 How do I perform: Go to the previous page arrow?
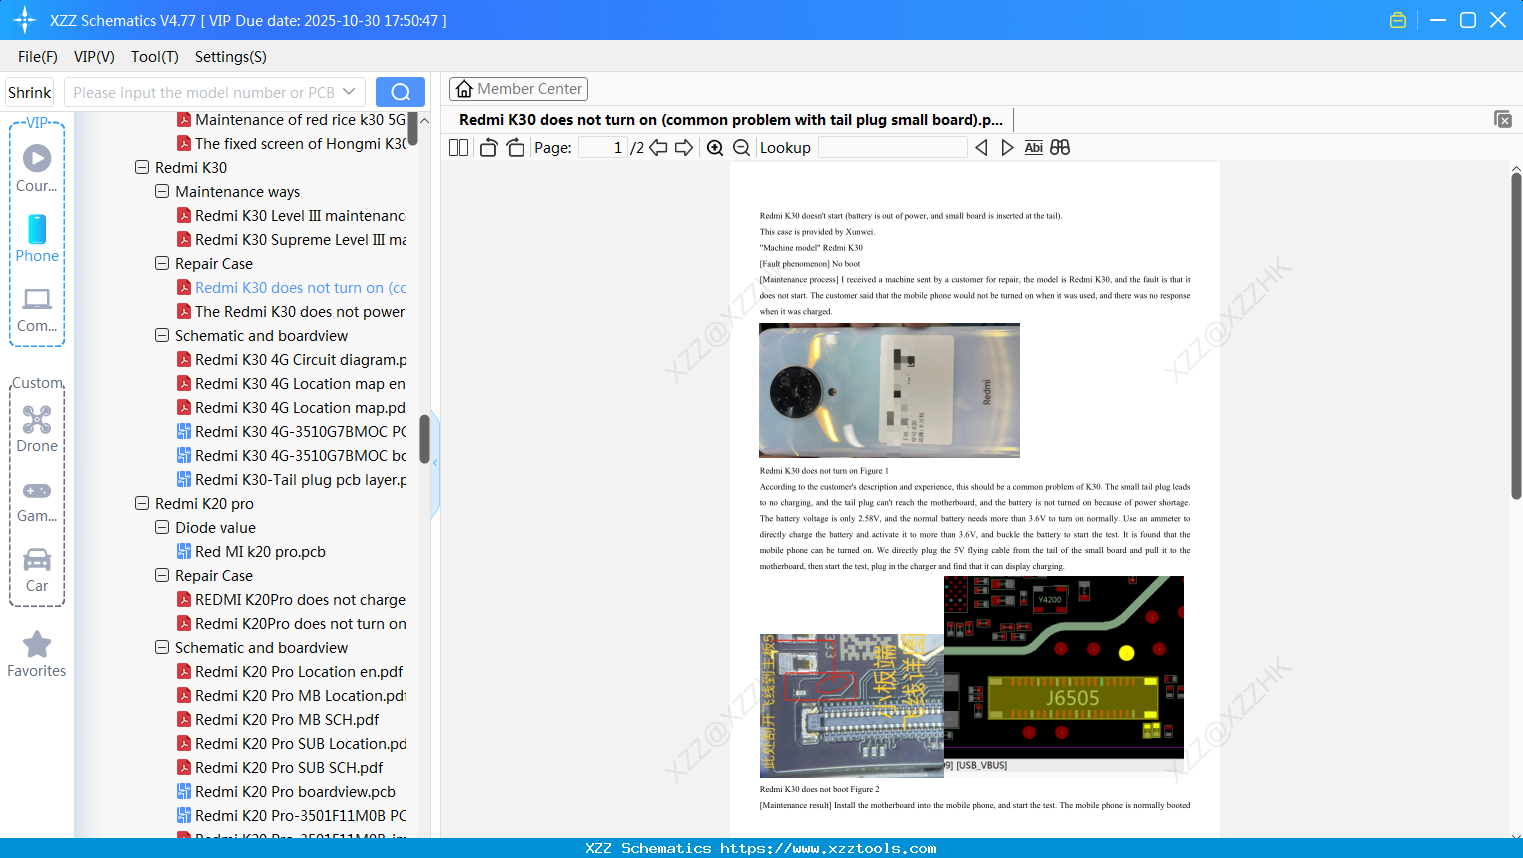658,148
